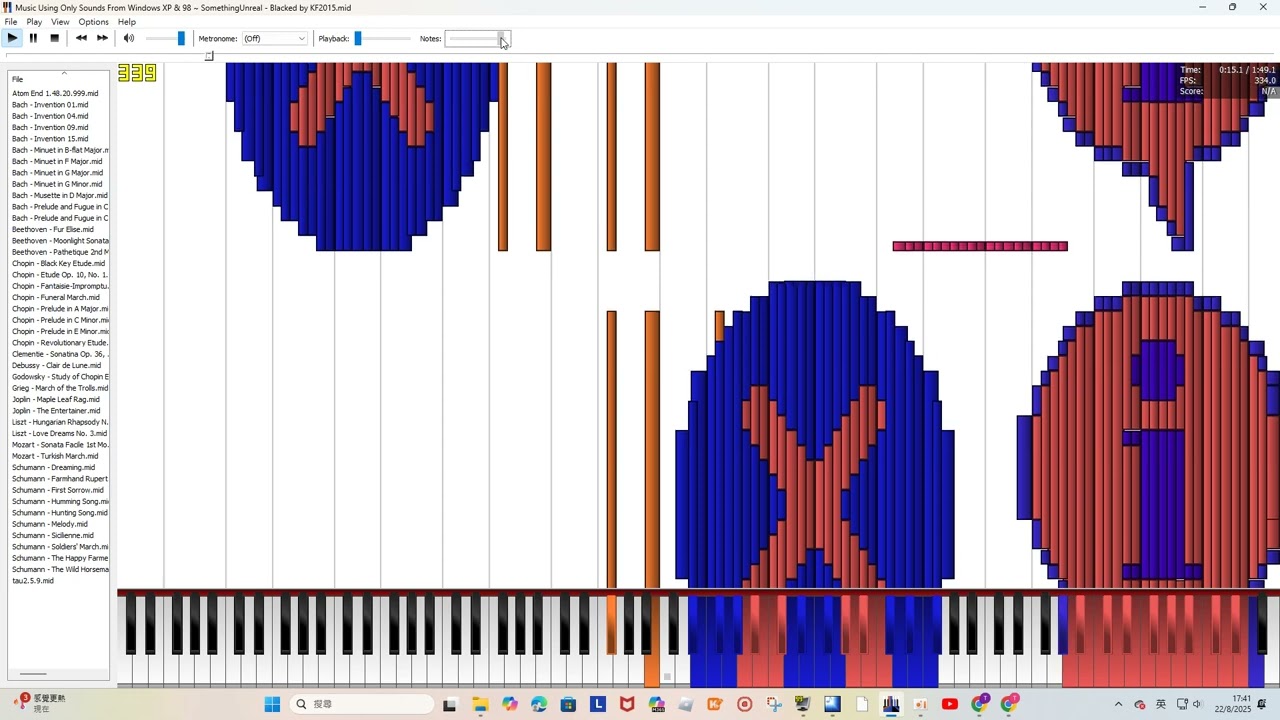The height and width of the screenshot is (720, 1280).
Task: Select Chopin - Fantaisie-Impromptu file
Action: coord(60,286)
